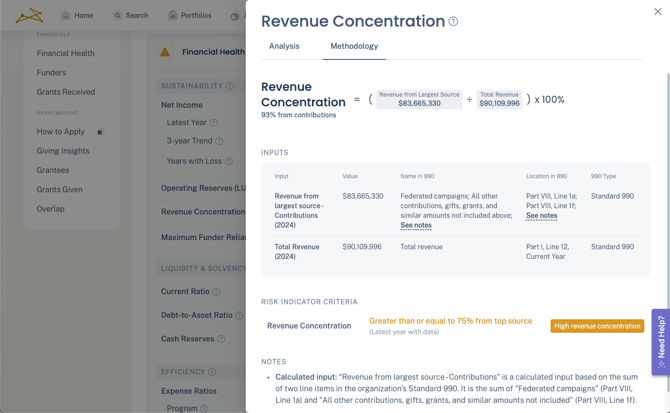Click the Portfolios icon in navigation
This screenshot has height=413, width=670.
172,15
